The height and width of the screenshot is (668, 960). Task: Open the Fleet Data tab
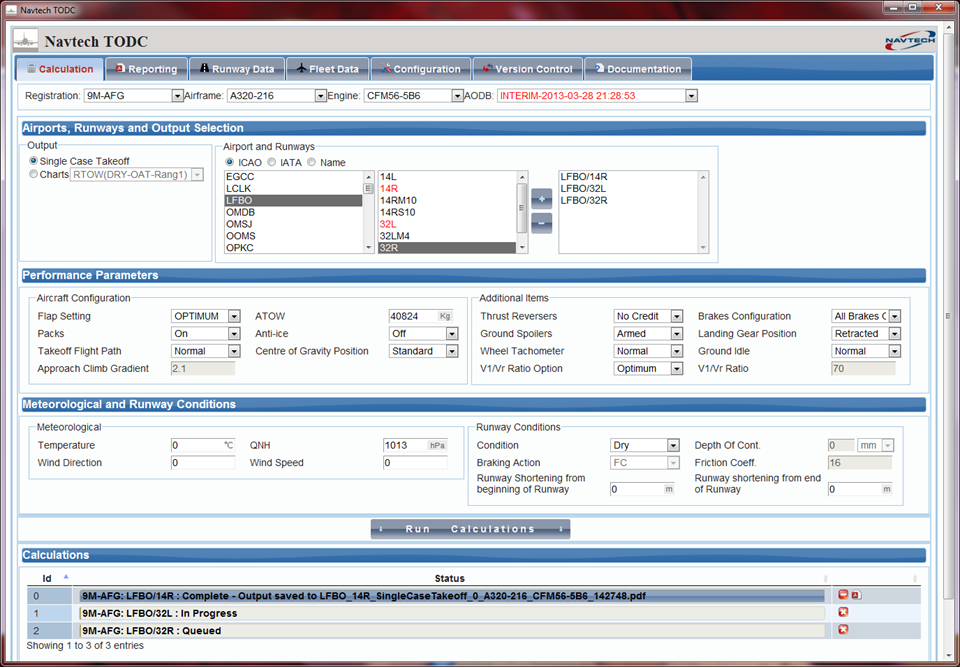coord(327,69)
